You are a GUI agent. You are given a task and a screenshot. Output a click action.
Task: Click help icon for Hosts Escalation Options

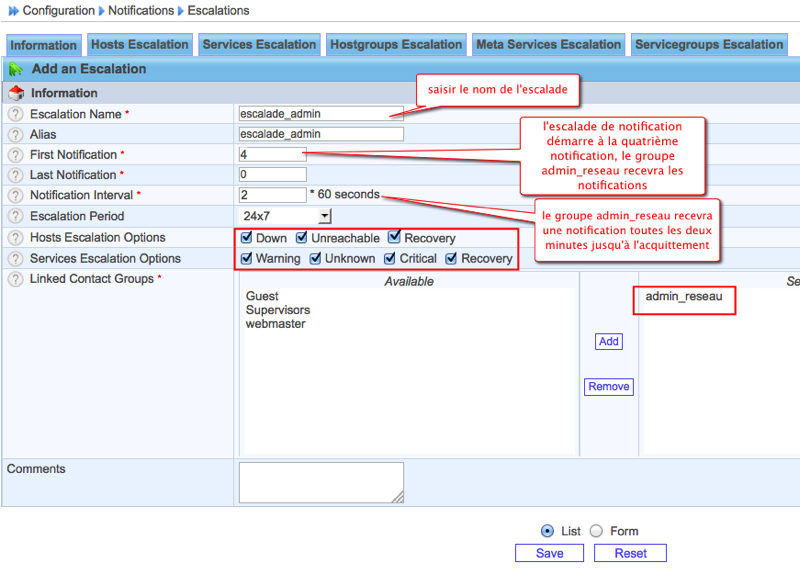pos(15,238)
